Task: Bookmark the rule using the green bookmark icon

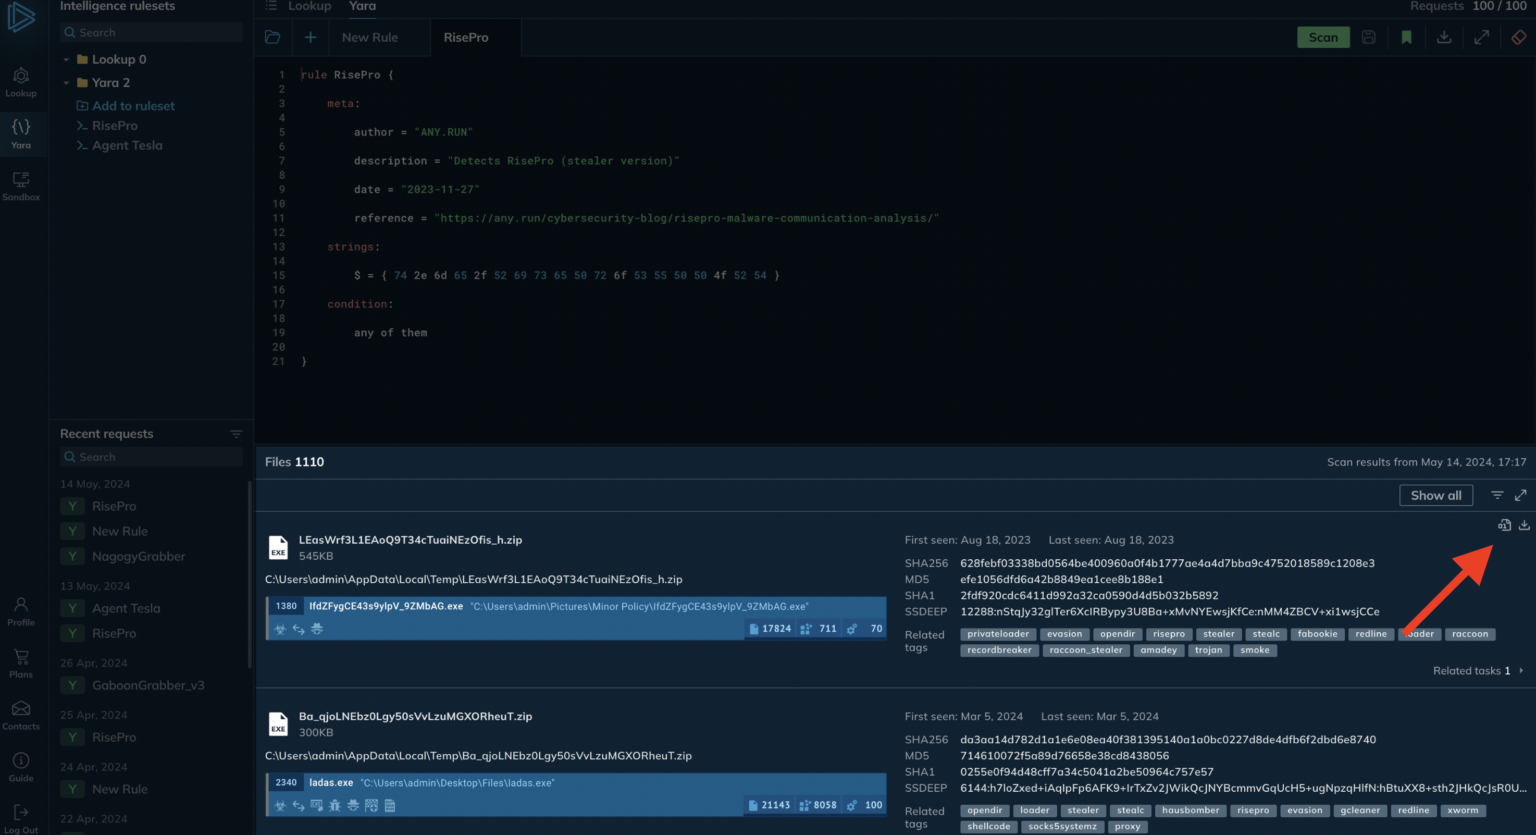Action: (1406, 37)
